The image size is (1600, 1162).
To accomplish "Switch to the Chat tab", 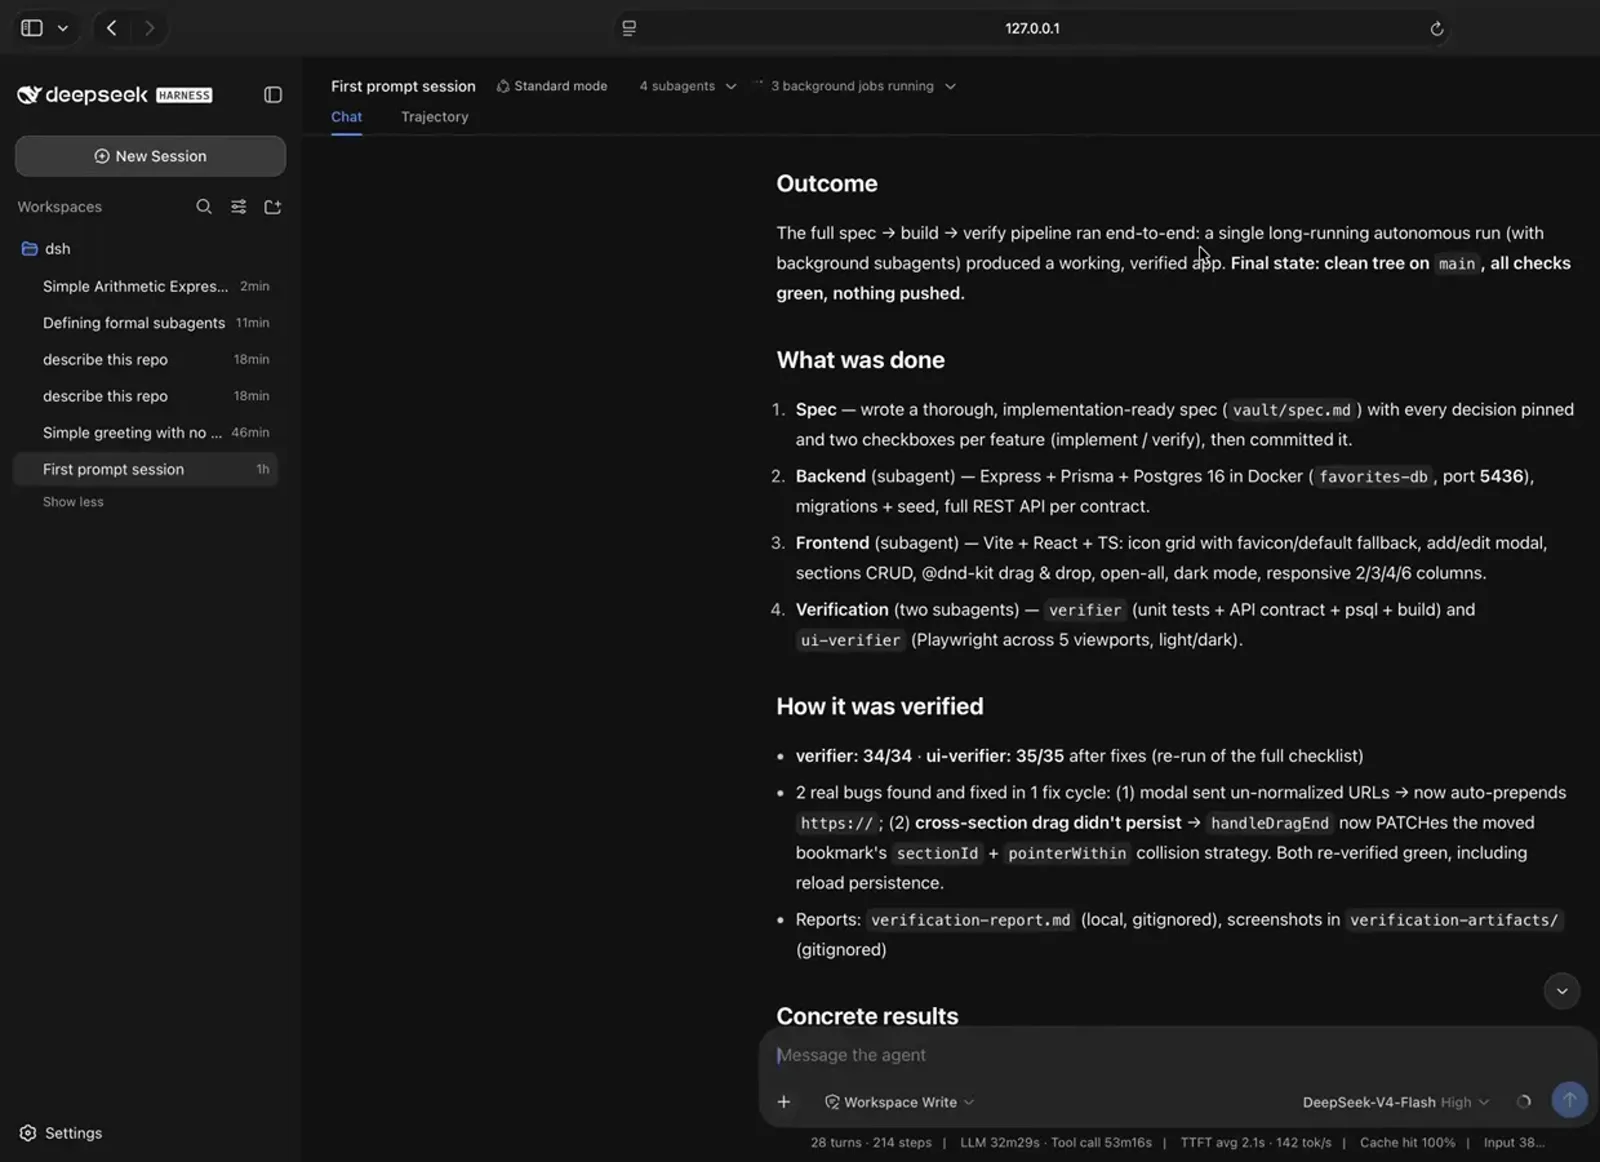I will click(347, 117).
